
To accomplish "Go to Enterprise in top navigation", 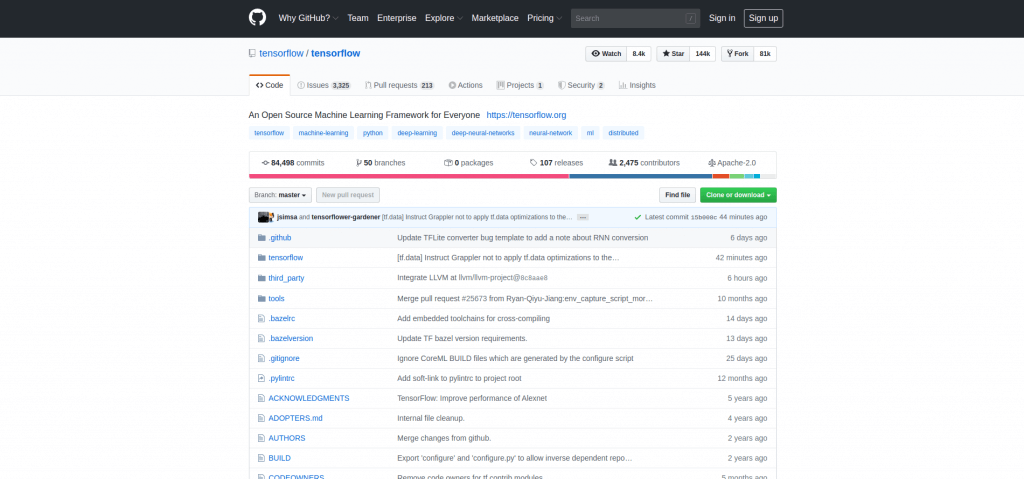I will (396, 18).
